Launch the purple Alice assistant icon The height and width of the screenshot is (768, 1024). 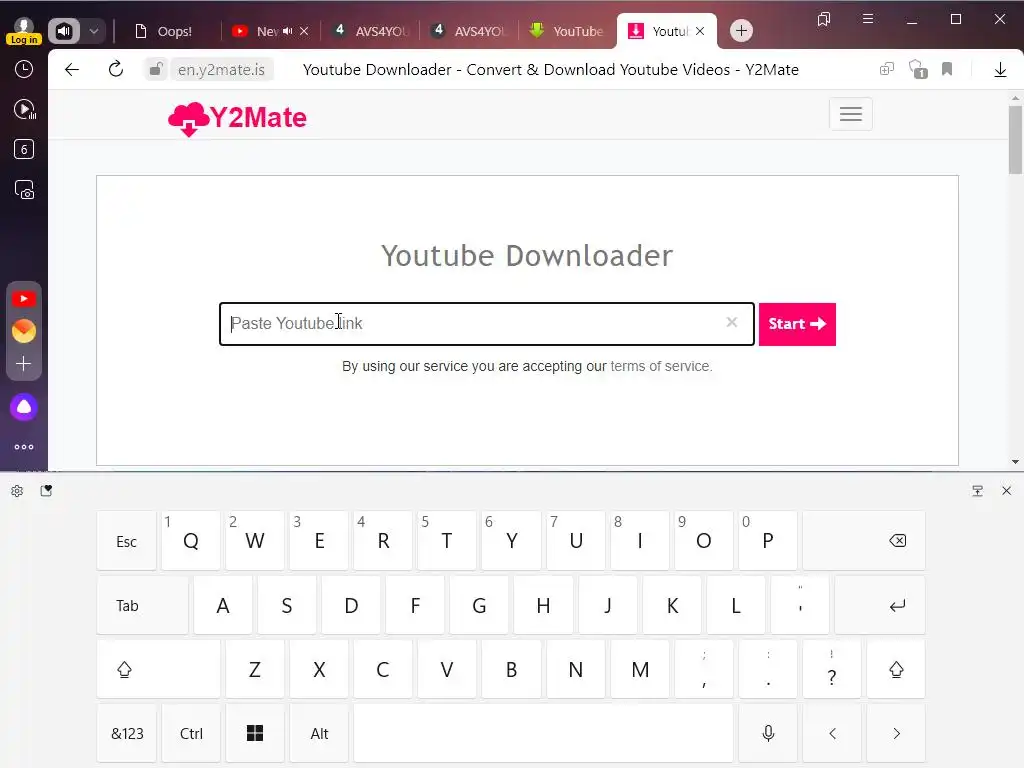pyautogui.click(x=24, y=408)
